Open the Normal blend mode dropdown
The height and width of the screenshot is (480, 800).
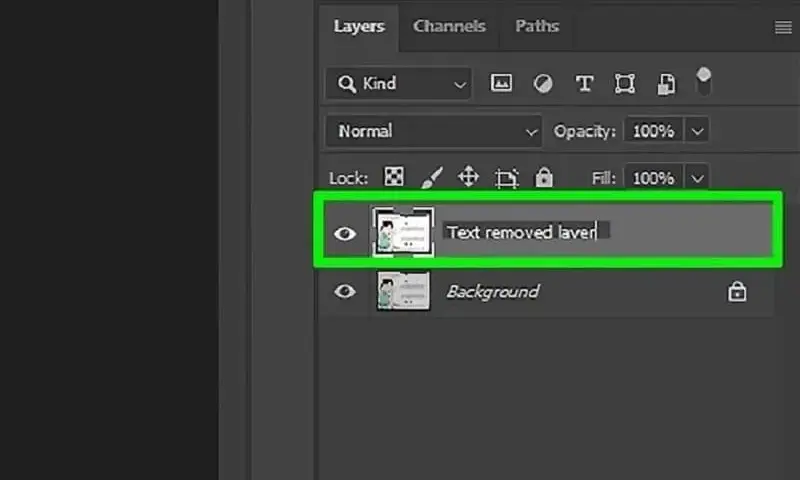click(433, 131)
